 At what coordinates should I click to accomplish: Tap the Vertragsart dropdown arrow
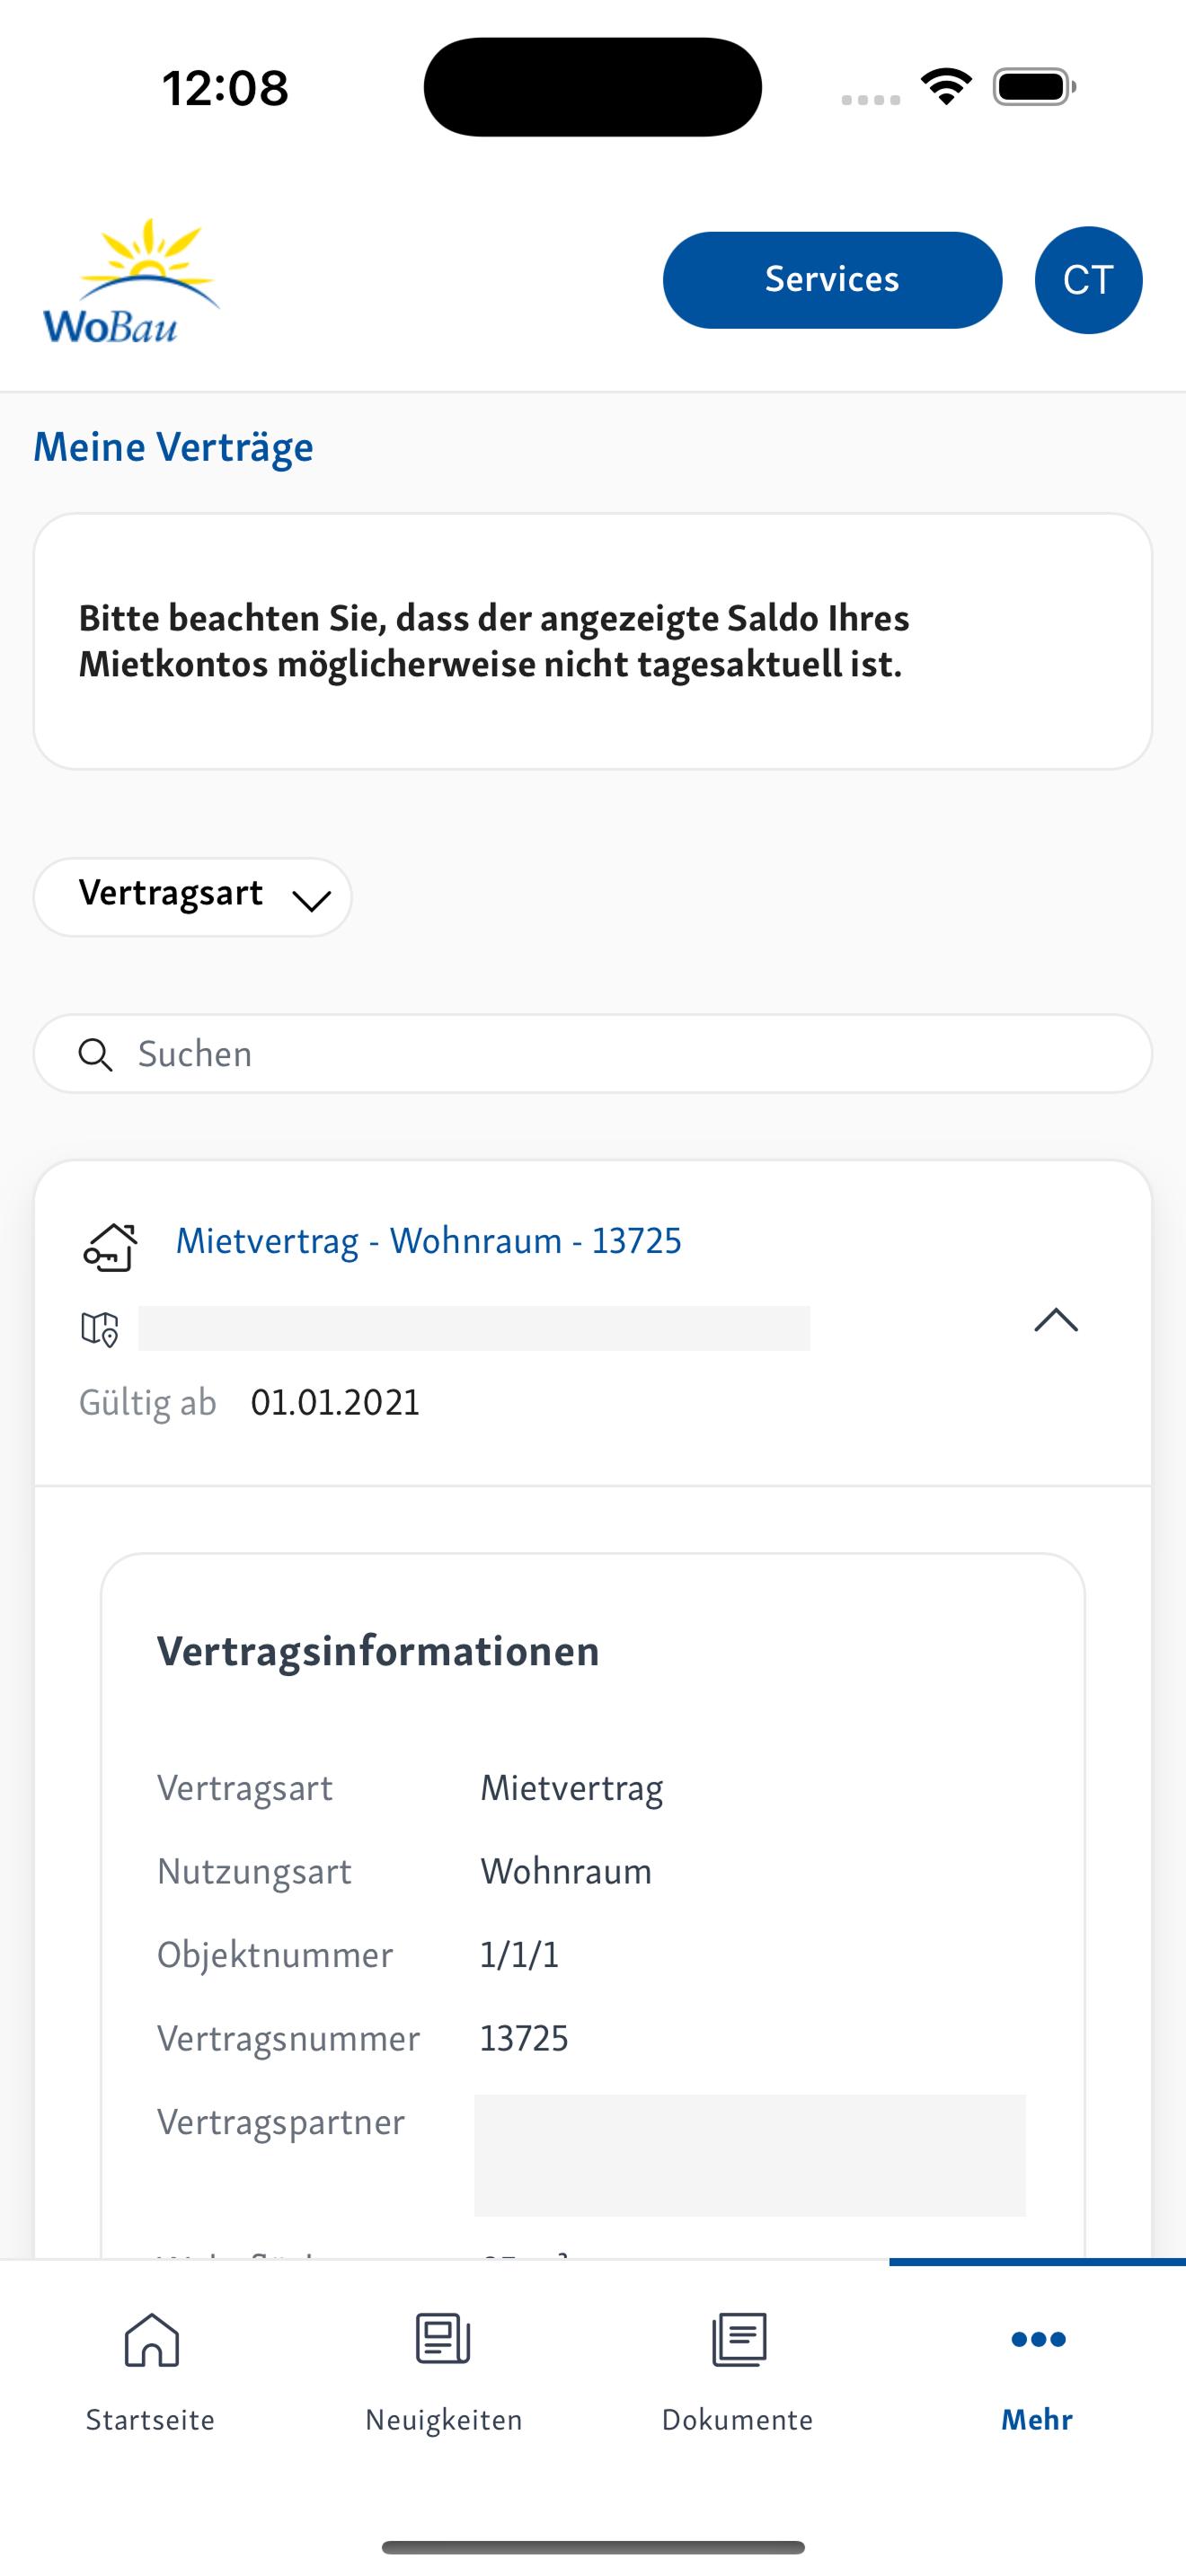311,901
